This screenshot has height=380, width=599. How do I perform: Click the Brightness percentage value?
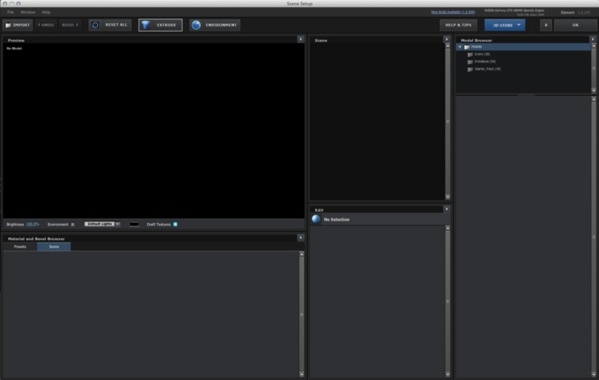[x=33, y=225]
